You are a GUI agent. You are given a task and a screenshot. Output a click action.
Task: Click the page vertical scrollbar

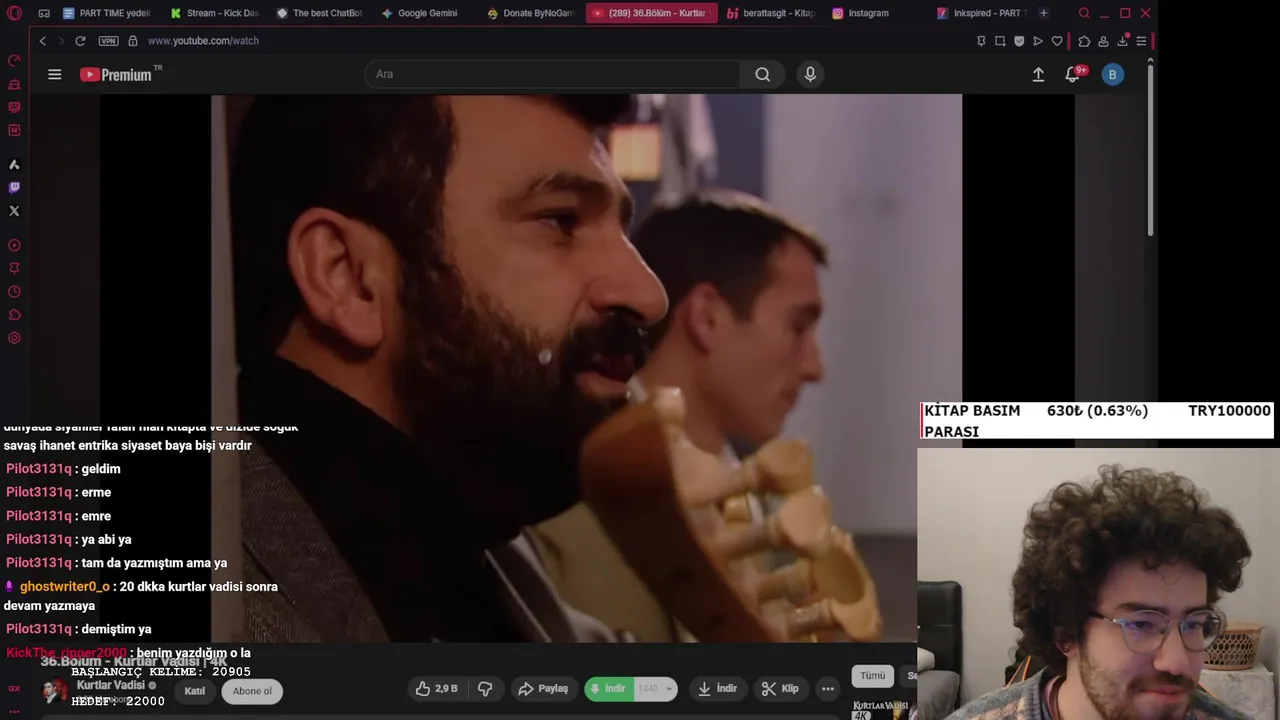click(1150, 150)
